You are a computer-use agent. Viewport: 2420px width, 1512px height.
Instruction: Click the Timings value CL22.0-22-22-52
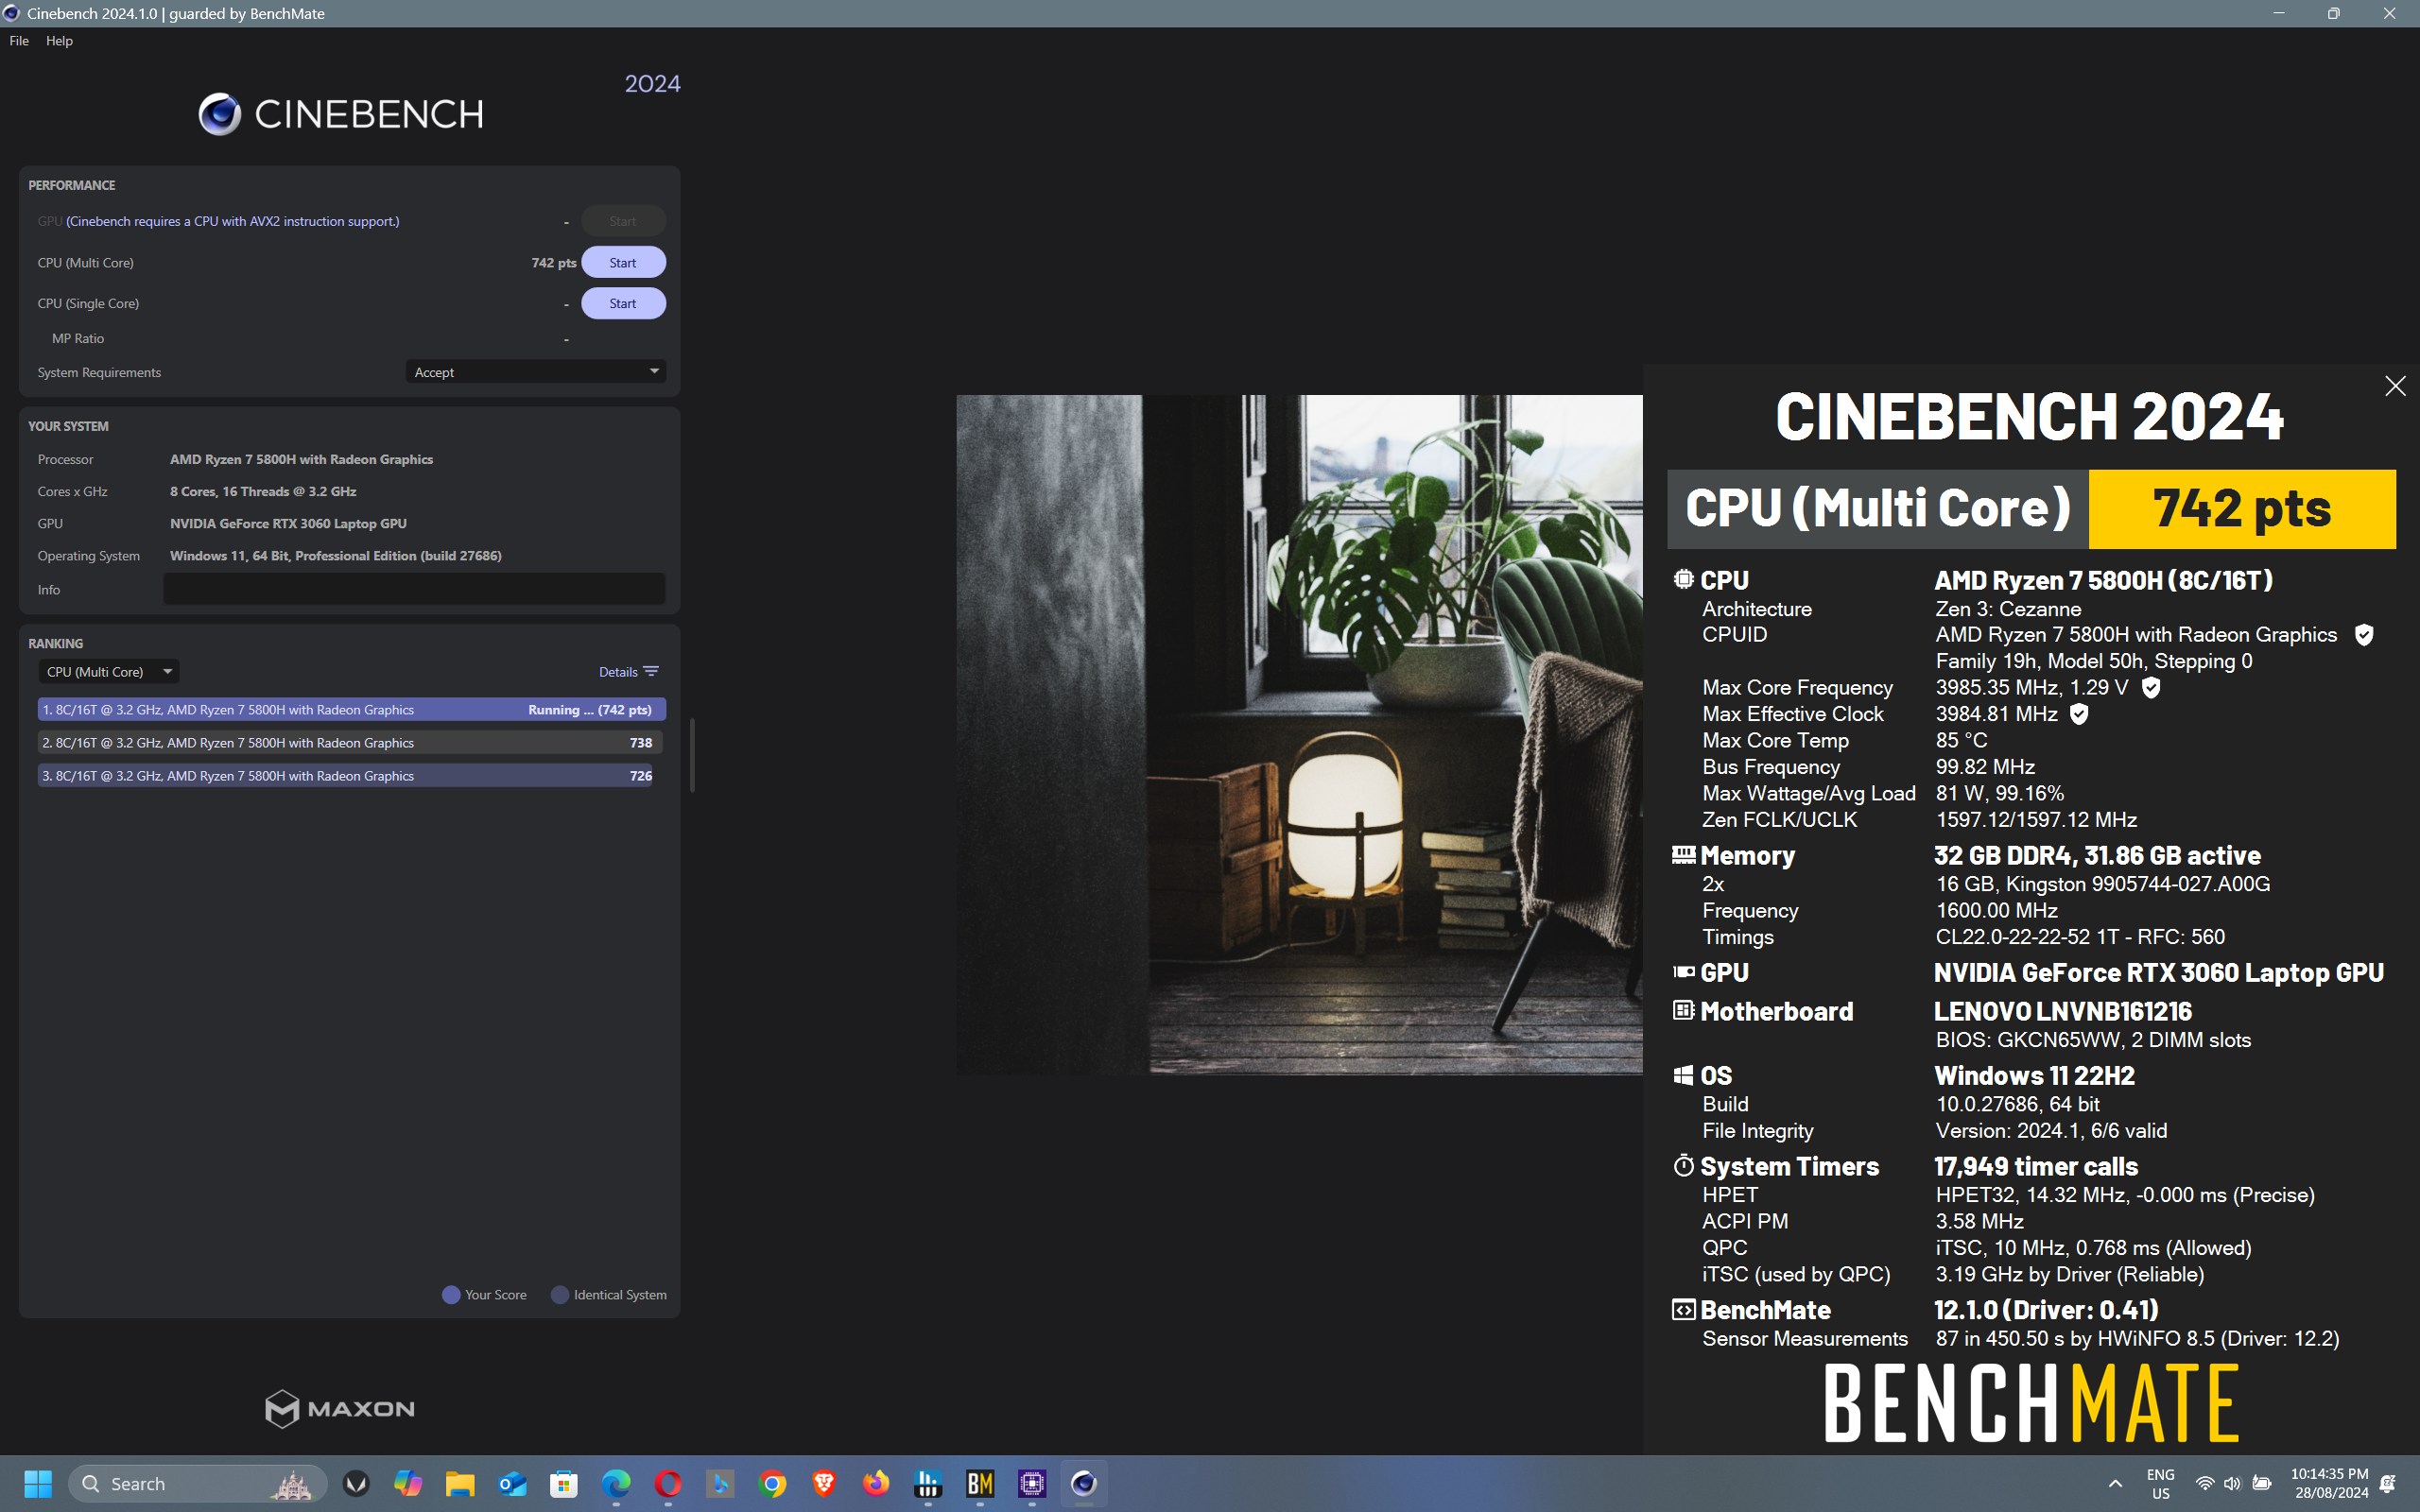[2080, 937]
